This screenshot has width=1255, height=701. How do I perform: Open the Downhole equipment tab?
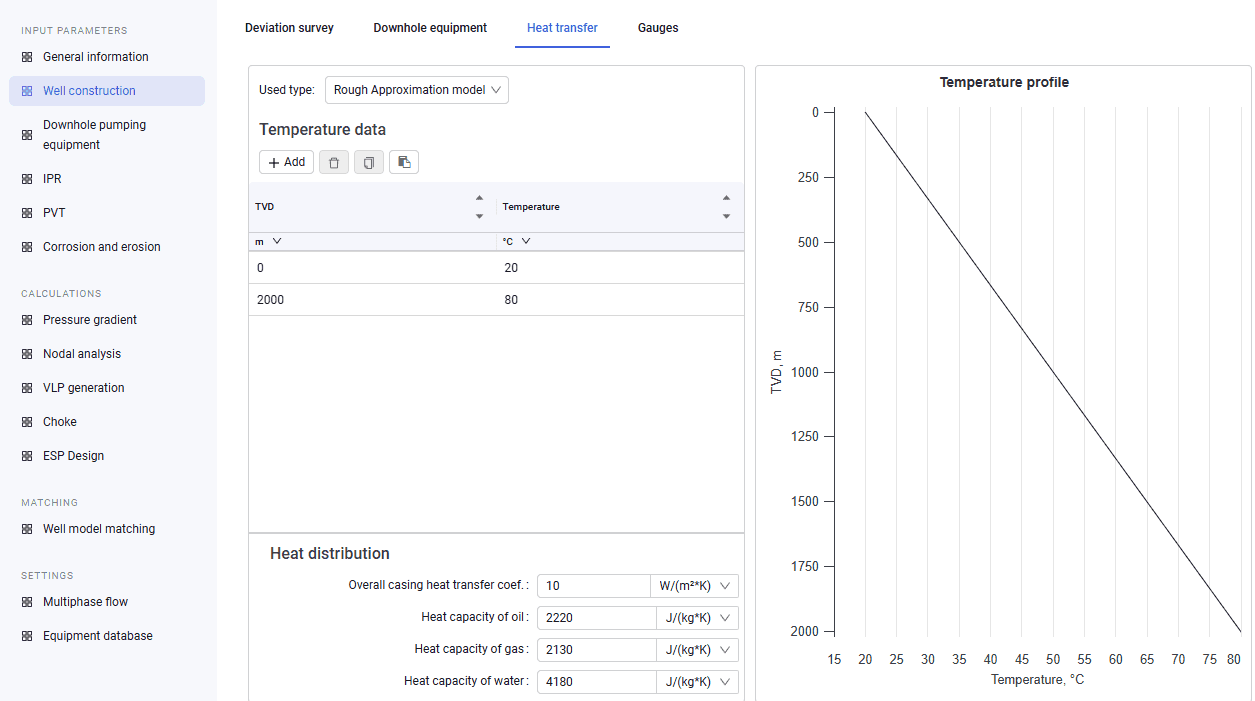(430, 28)
